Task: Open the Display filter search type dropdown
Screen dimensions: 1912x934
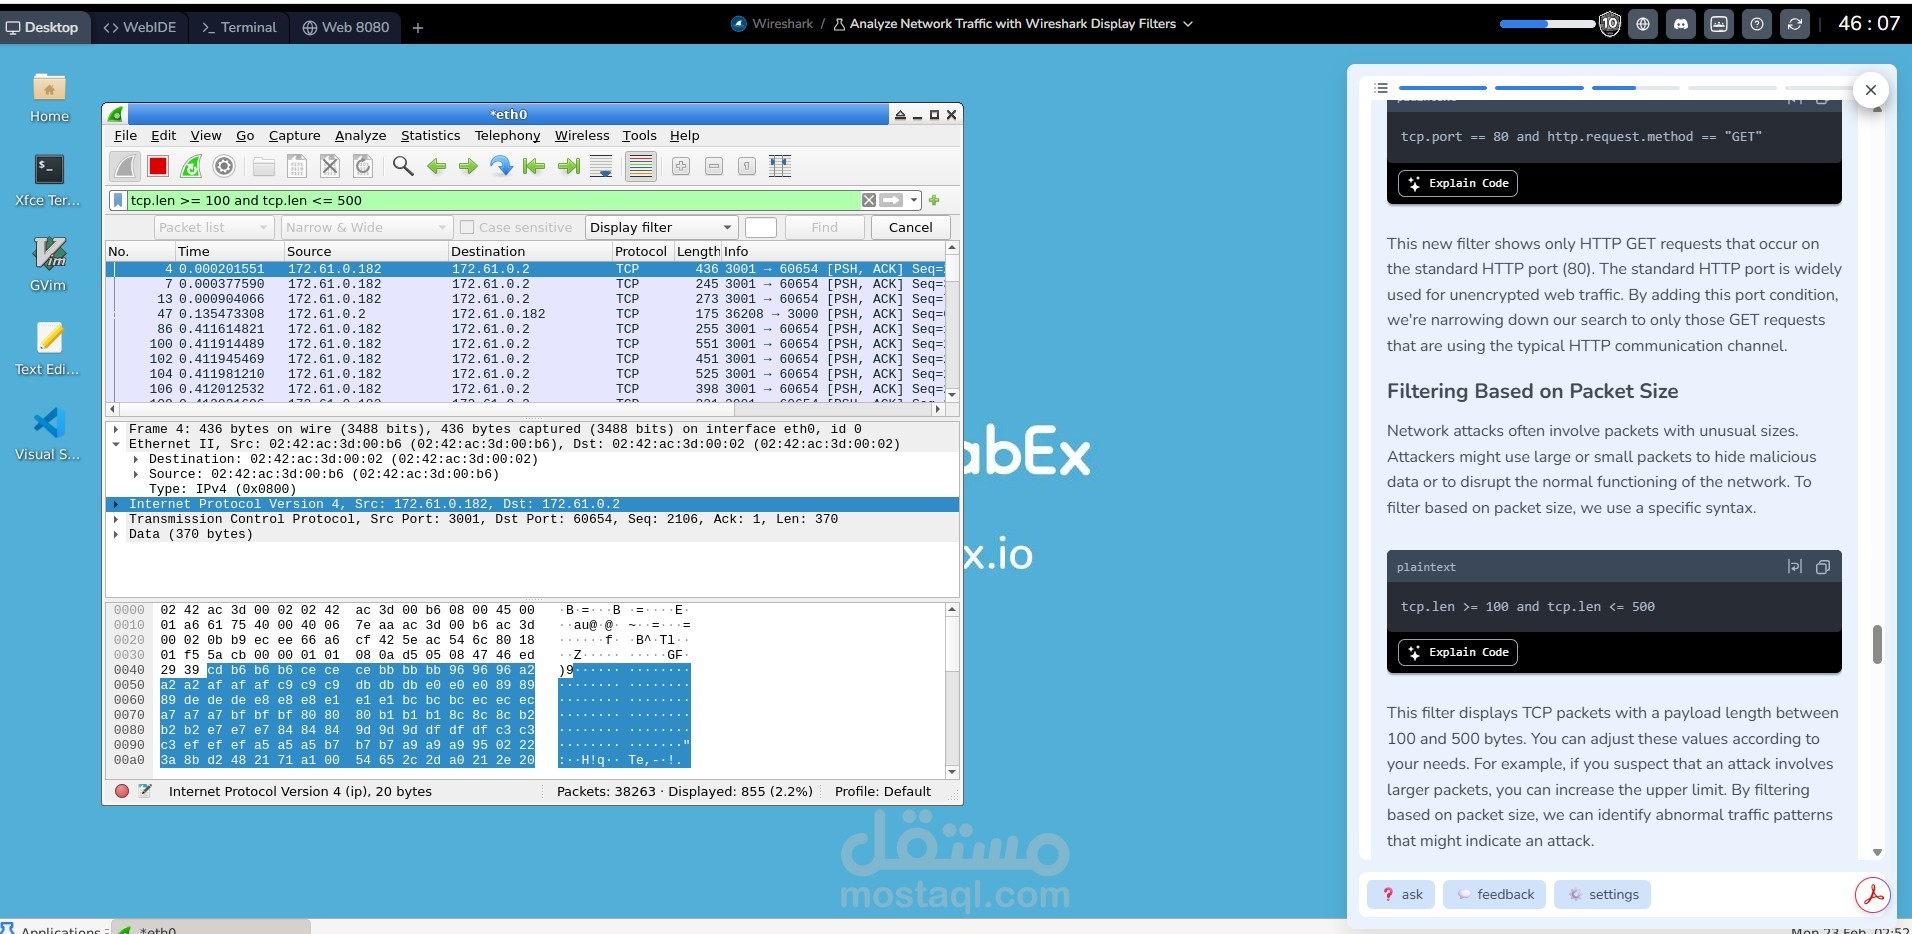Action: 661,227
